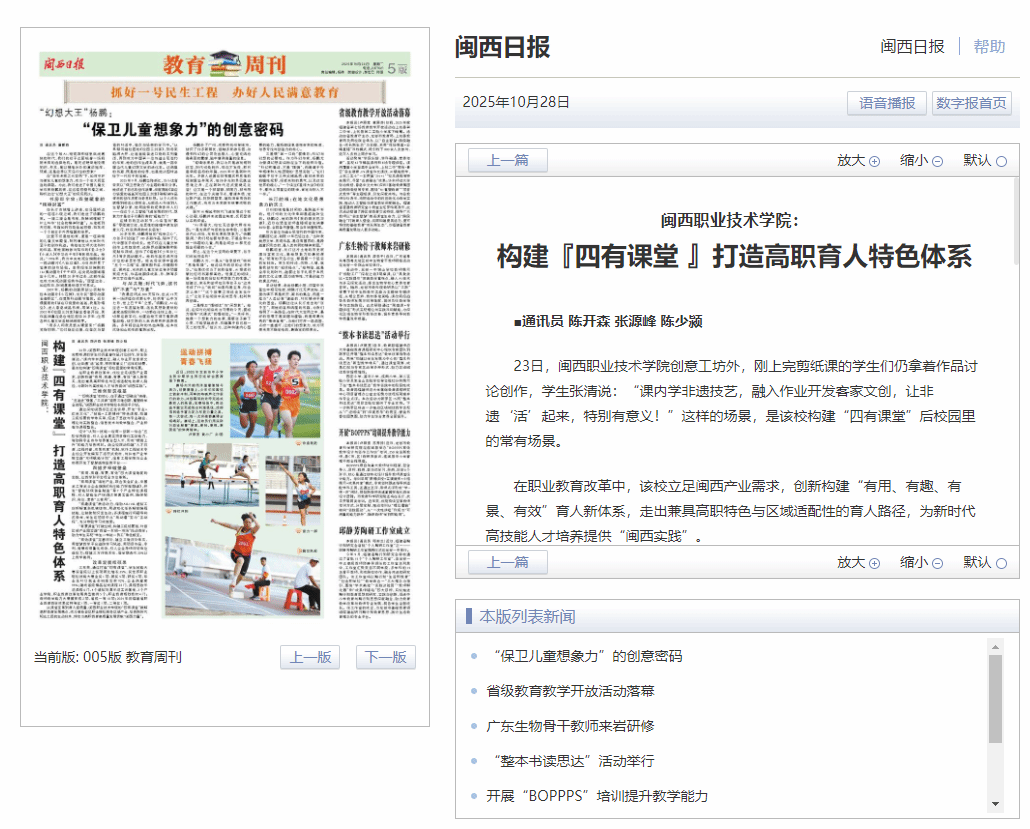Click the bottom 默认 default-size icon
Screen dimensions: 1030x829
point(1001,563)
